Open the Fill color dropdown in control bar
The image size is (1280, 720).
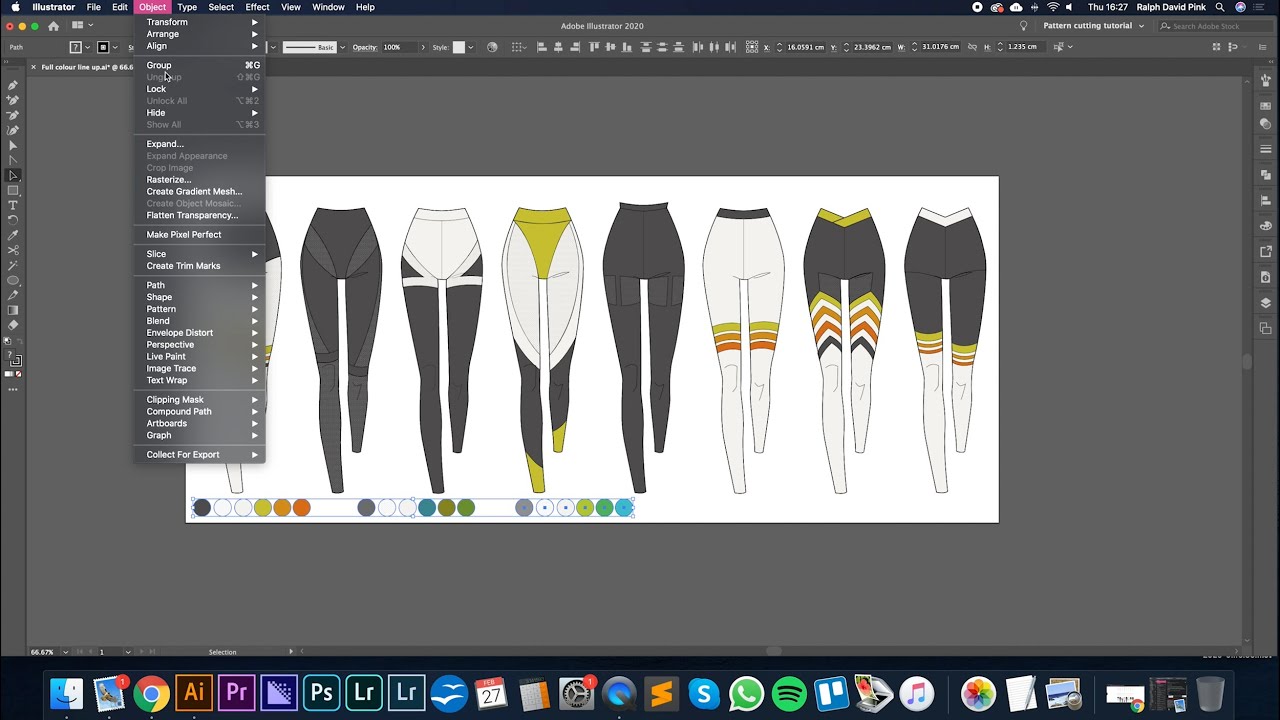point(89,47)
